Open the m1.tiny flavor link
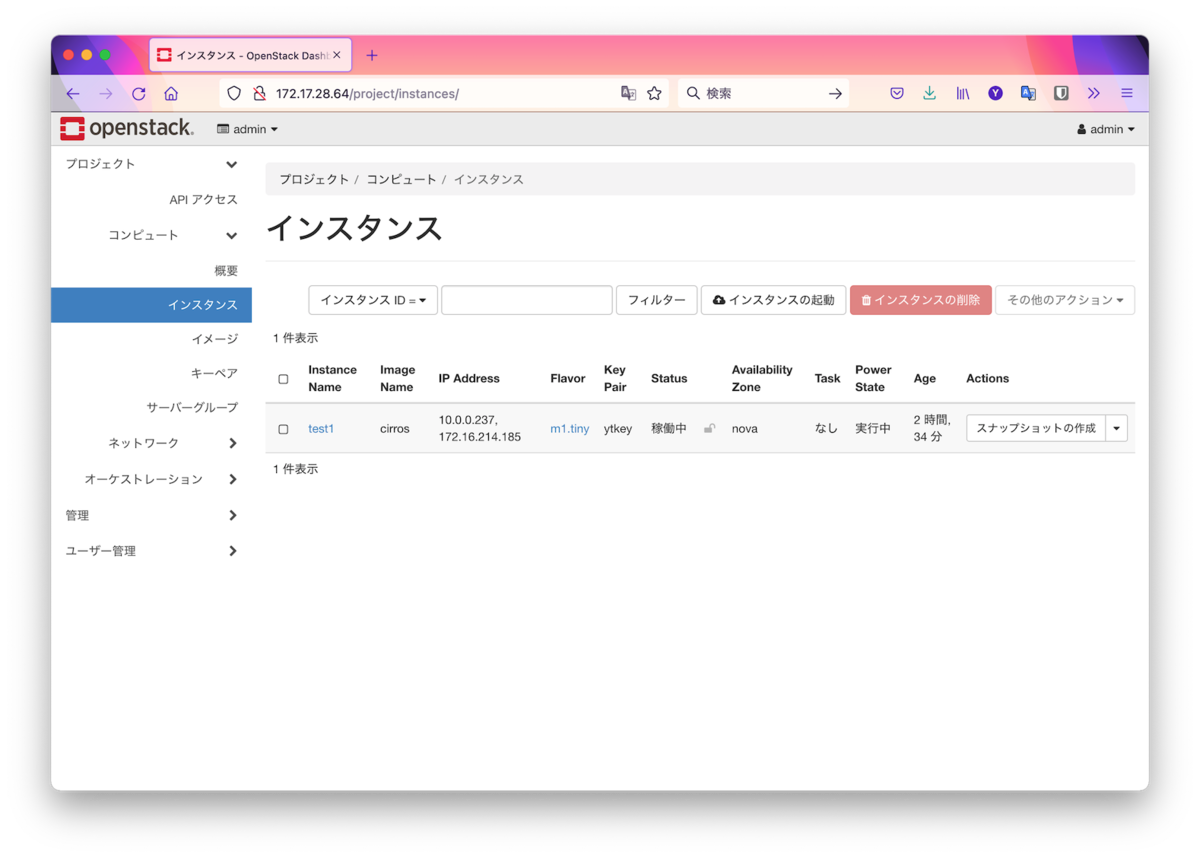1200x858 pixels. pyautogui.click(x=570, y=428)
